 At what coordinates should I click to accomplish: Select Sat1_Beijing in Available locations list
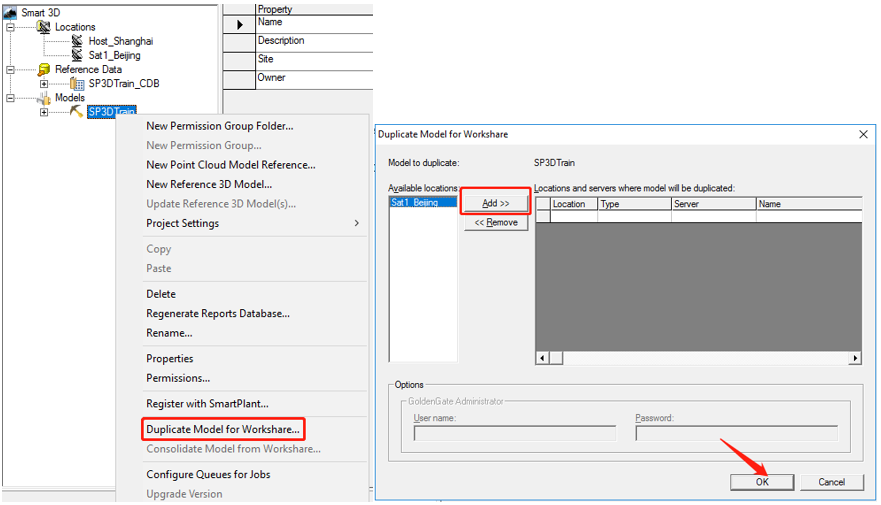pos(414,203)
